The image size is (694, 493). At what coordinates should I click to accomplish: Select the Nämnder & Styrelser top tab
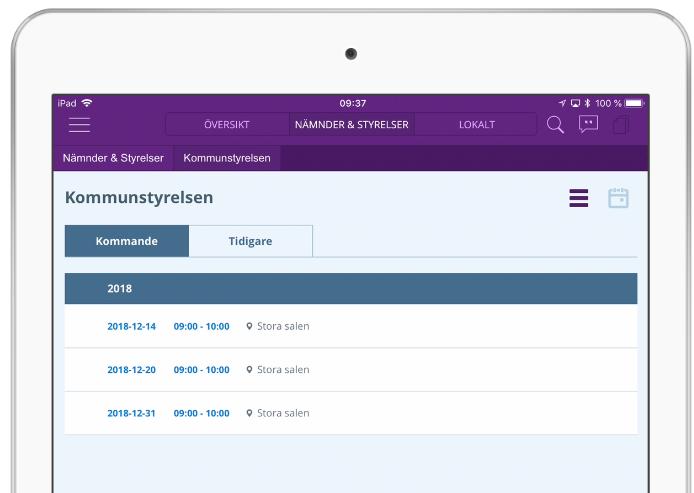point(352,124)
